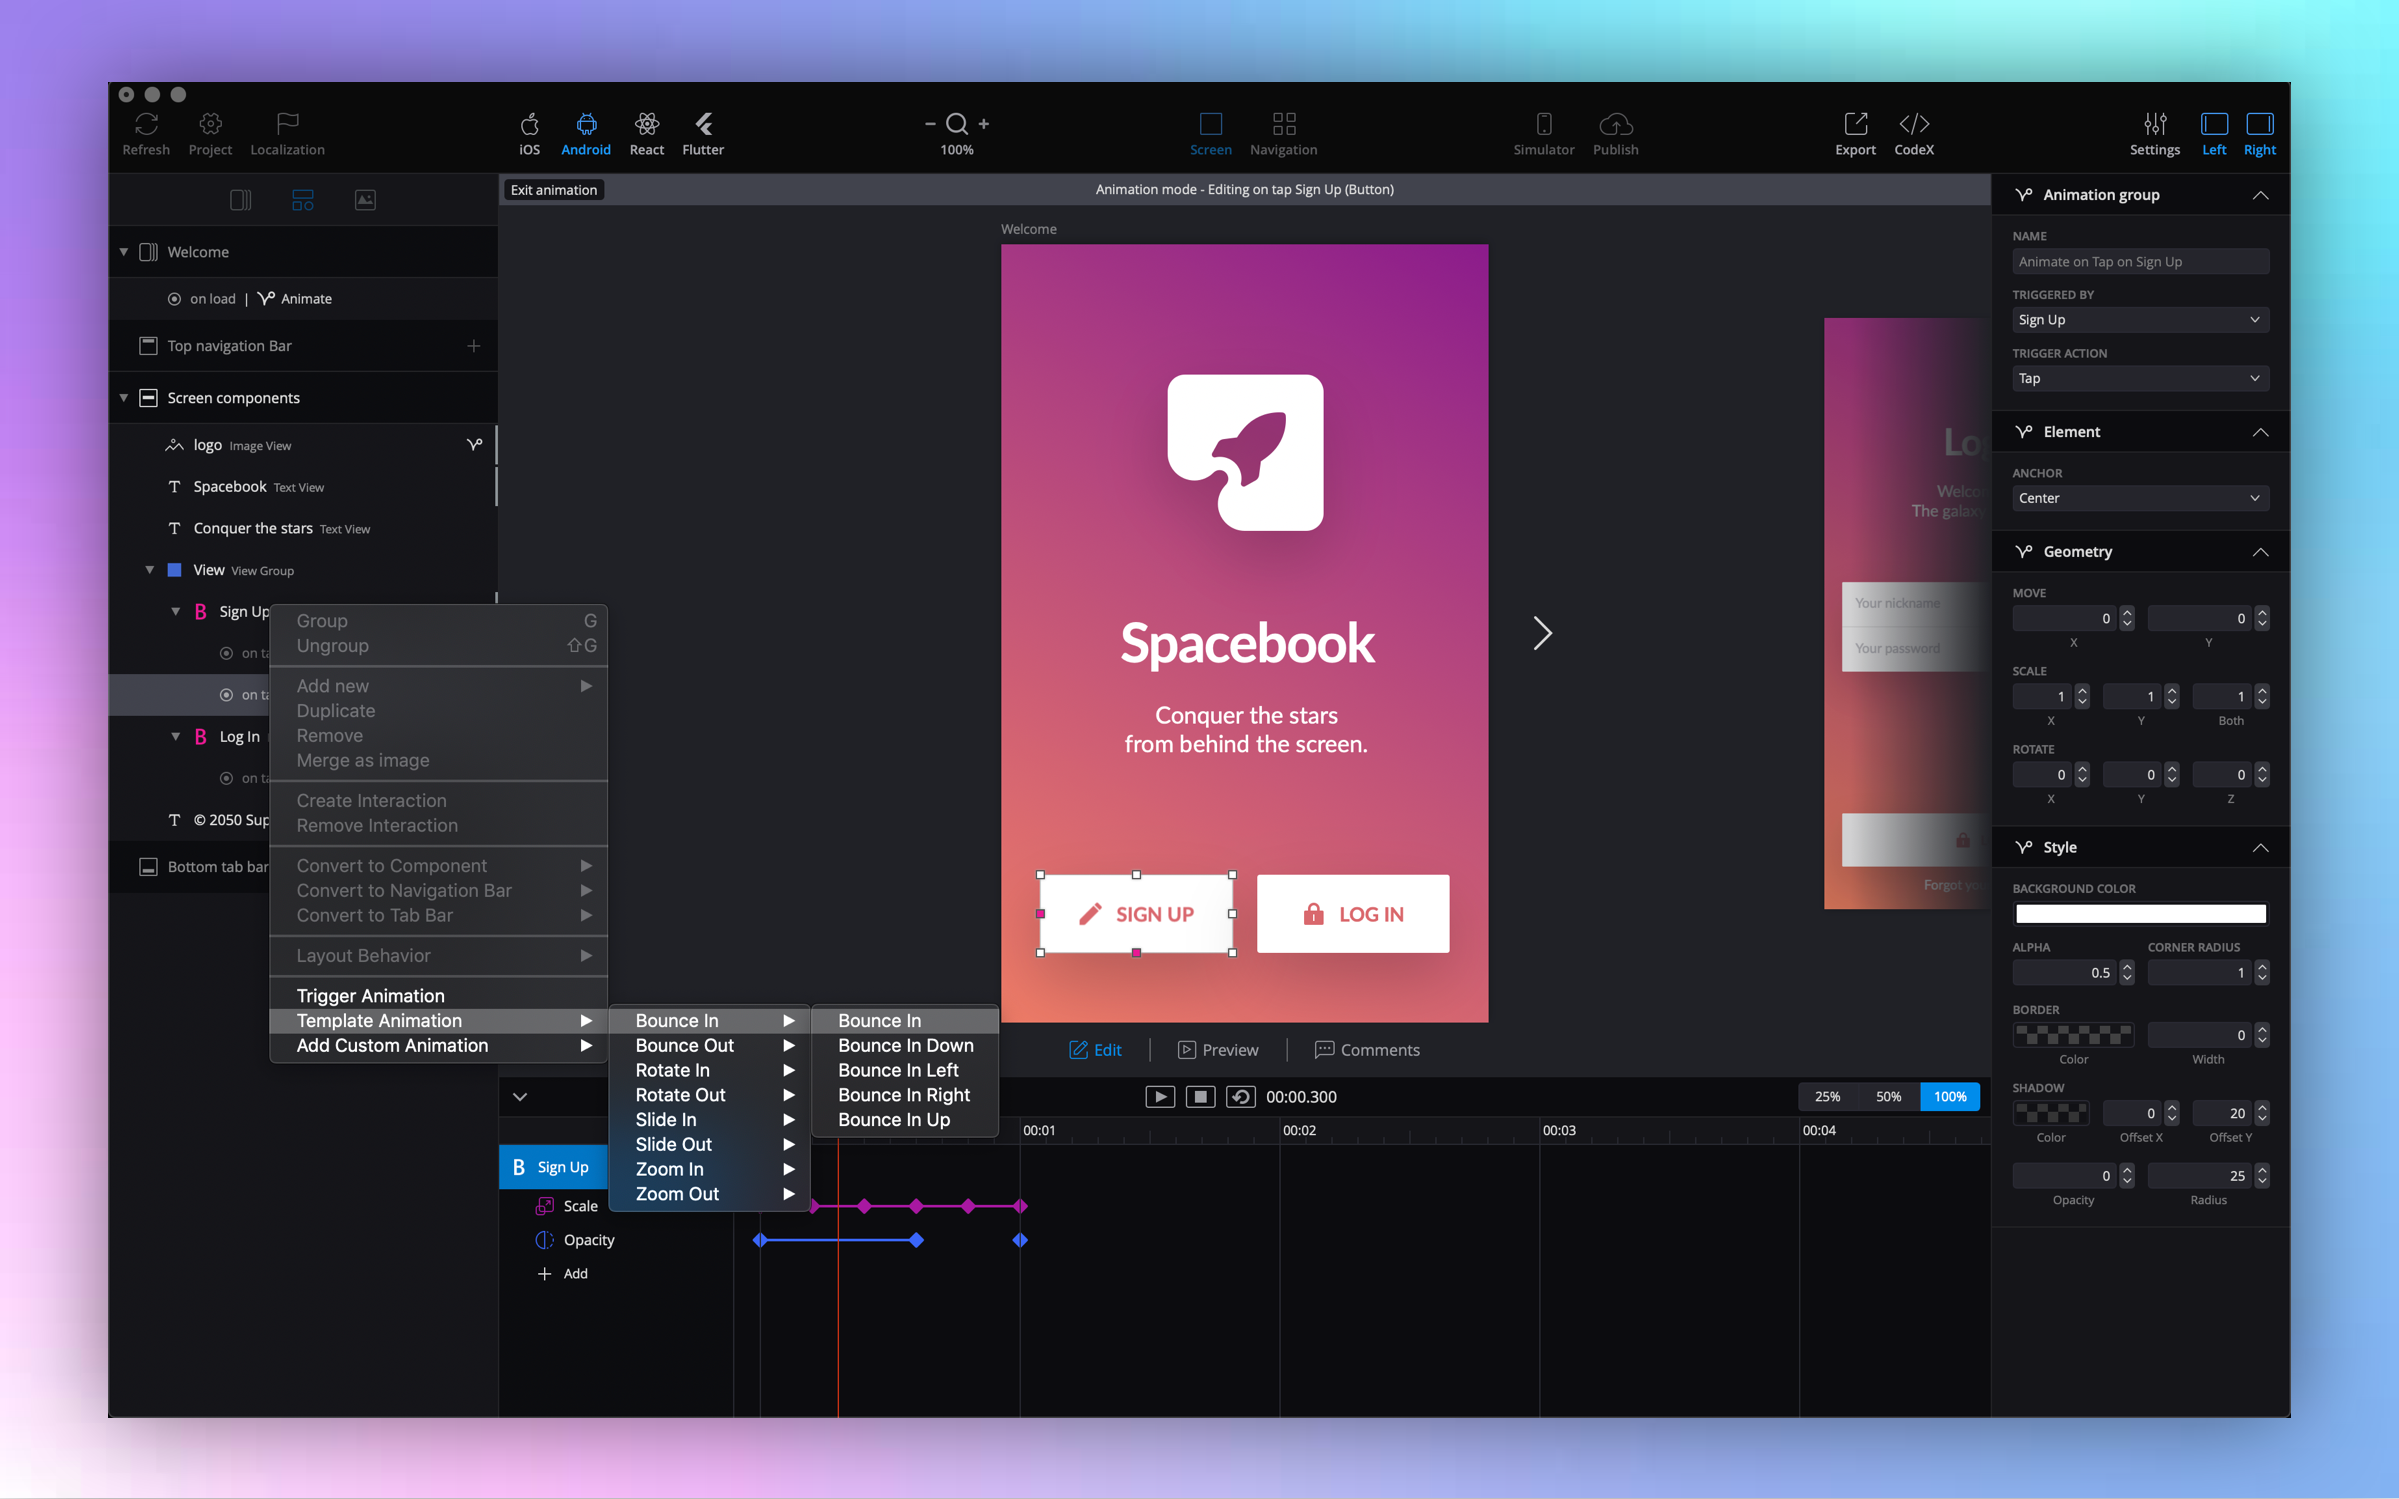Open the Publish cloud icon
The height and width of the screenshot is (1499, 2399).
click(1615, 124)
